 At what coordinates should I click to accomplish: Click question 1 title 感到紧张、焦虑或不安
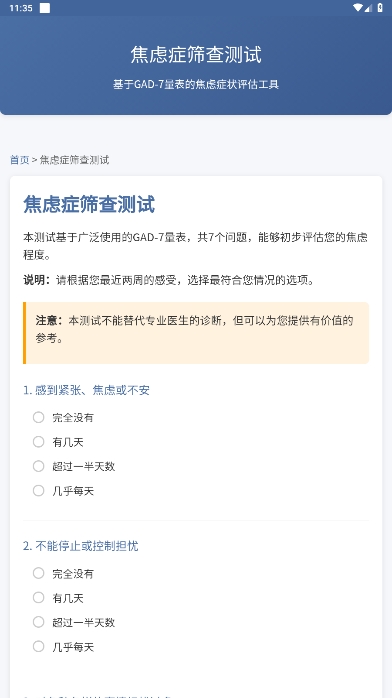(x=86, y=390)
